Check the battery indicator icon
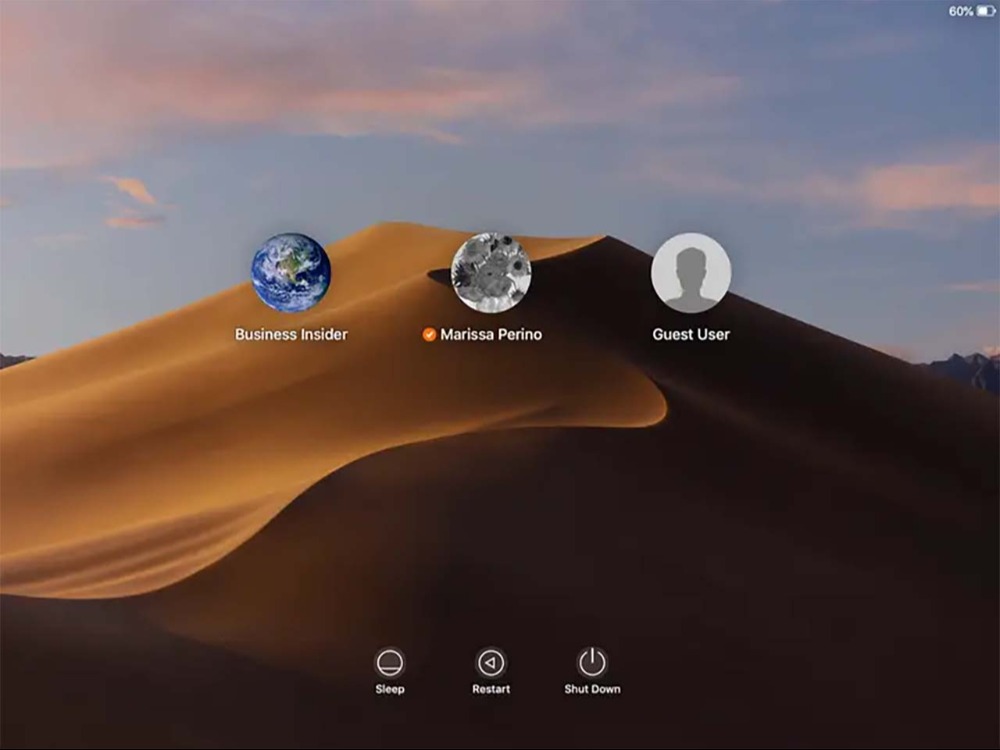The image size is (1000, 750). click(x=985, y=11)
